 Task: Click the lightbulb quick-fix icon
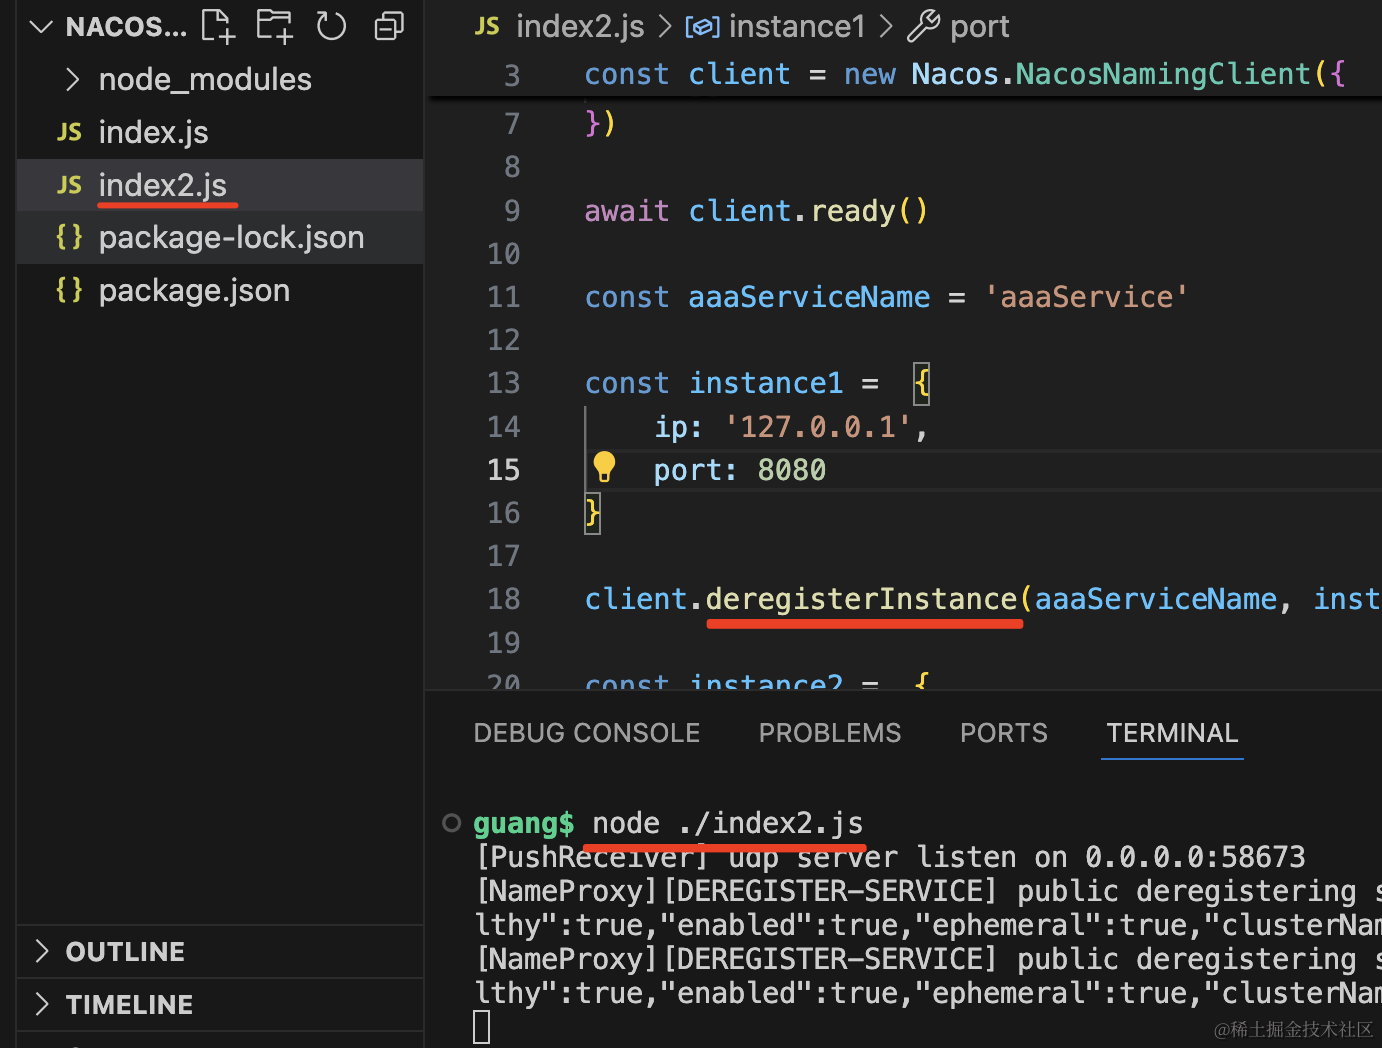pos(604,467)
